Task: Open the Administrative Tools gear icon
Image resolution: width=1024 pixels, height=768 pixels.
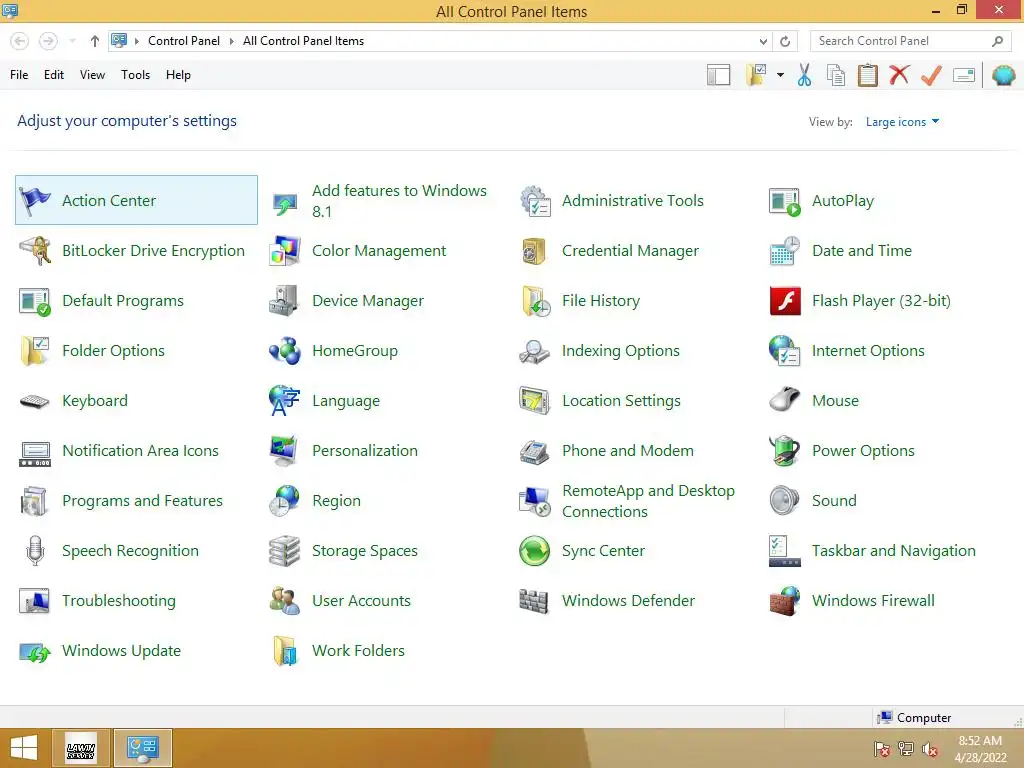Action: [535, 200]
